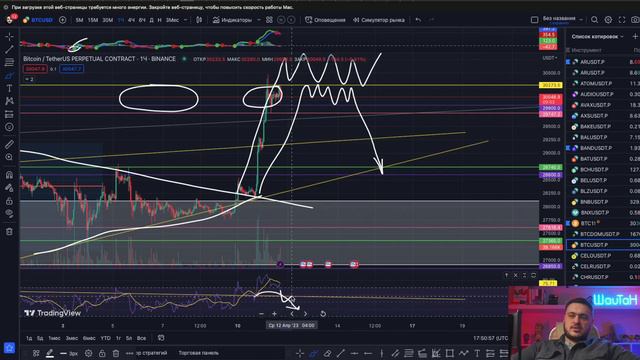Open the chart settings gear in top bar
Screen dimensions: 640x360
[608, 20]
